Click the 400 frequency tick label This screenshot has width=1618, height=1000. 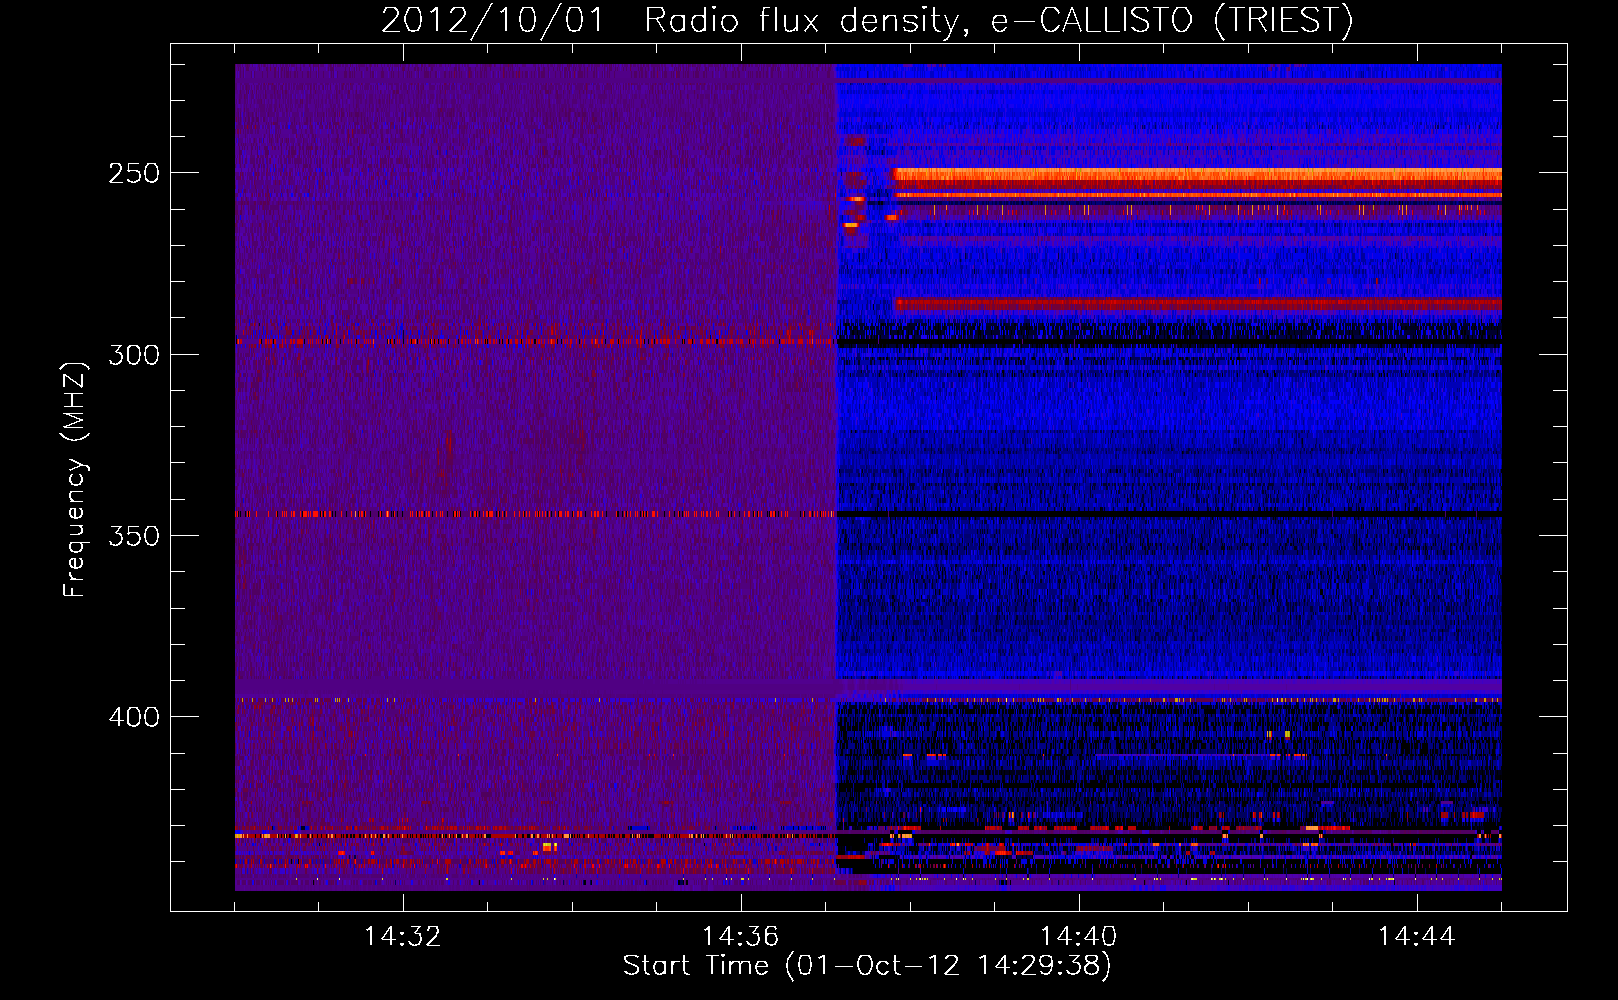pos(134,717)
